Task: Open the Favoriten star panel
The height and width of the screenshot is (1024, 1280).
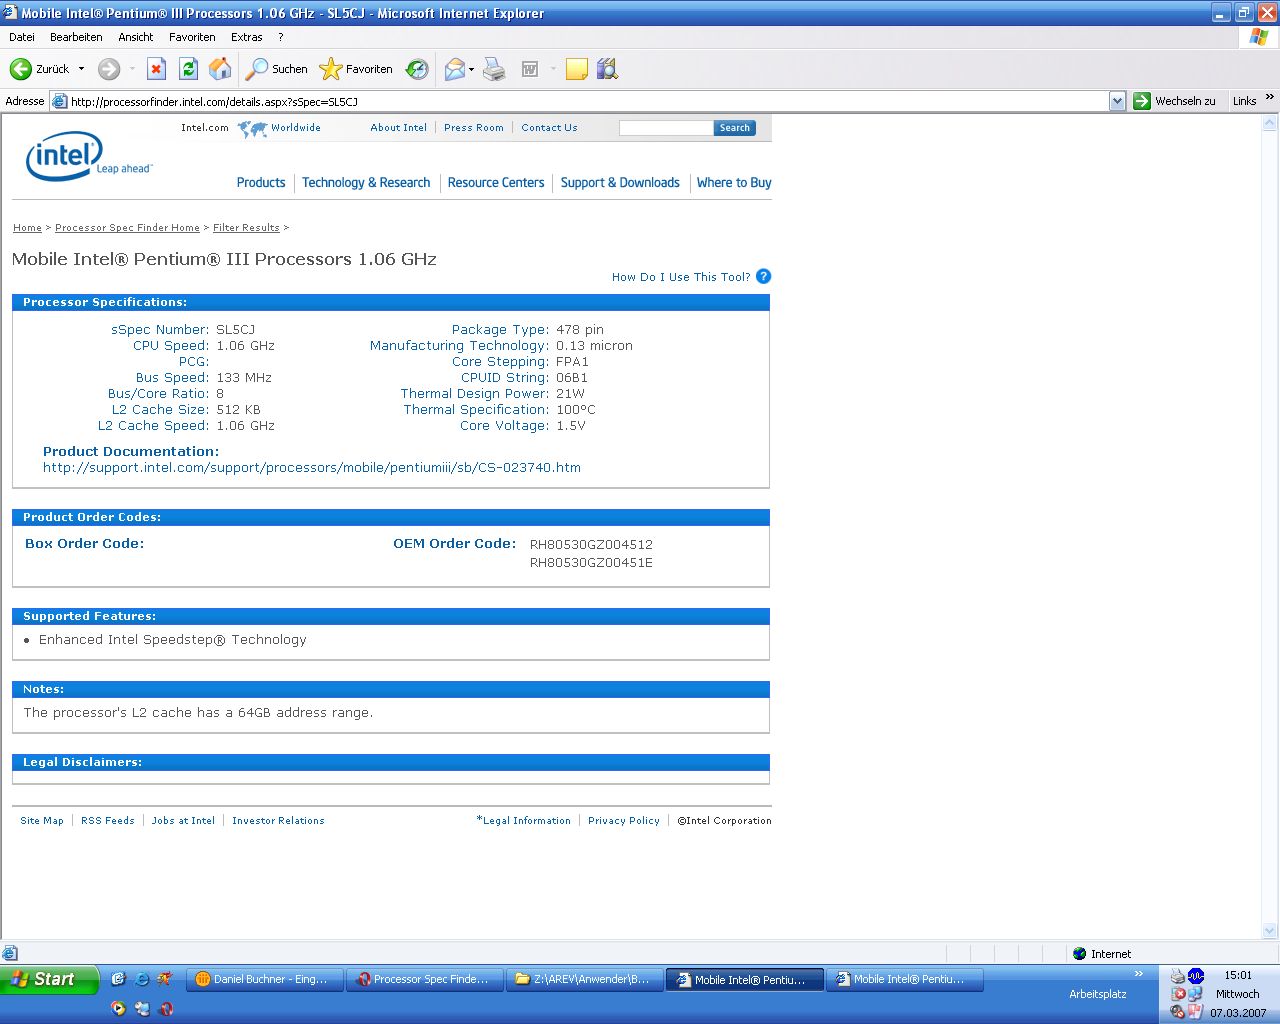Action: tap(356, 69)
